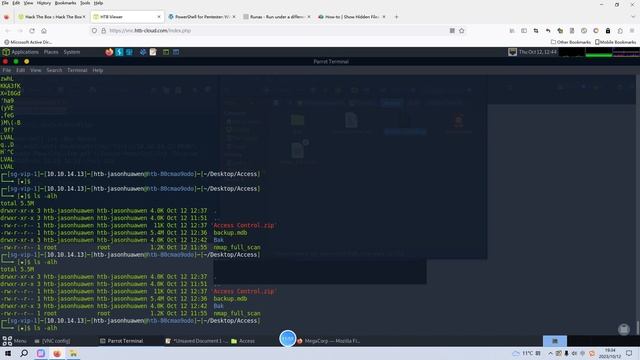Screen dimensions: 640x360
Task: Open Firefox History menu
Action: click(x=44, y=3)
